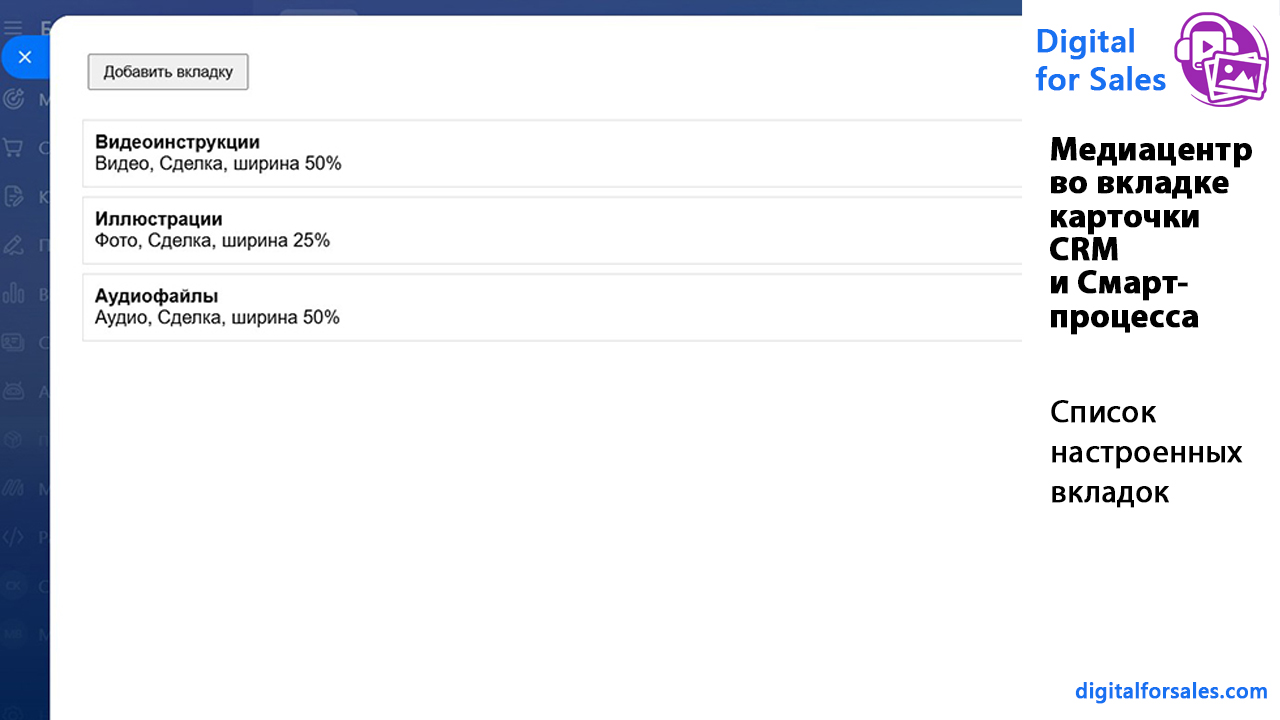Open the Аудиофайлы tab entry

pyautogui.click(x=156, y=296)
